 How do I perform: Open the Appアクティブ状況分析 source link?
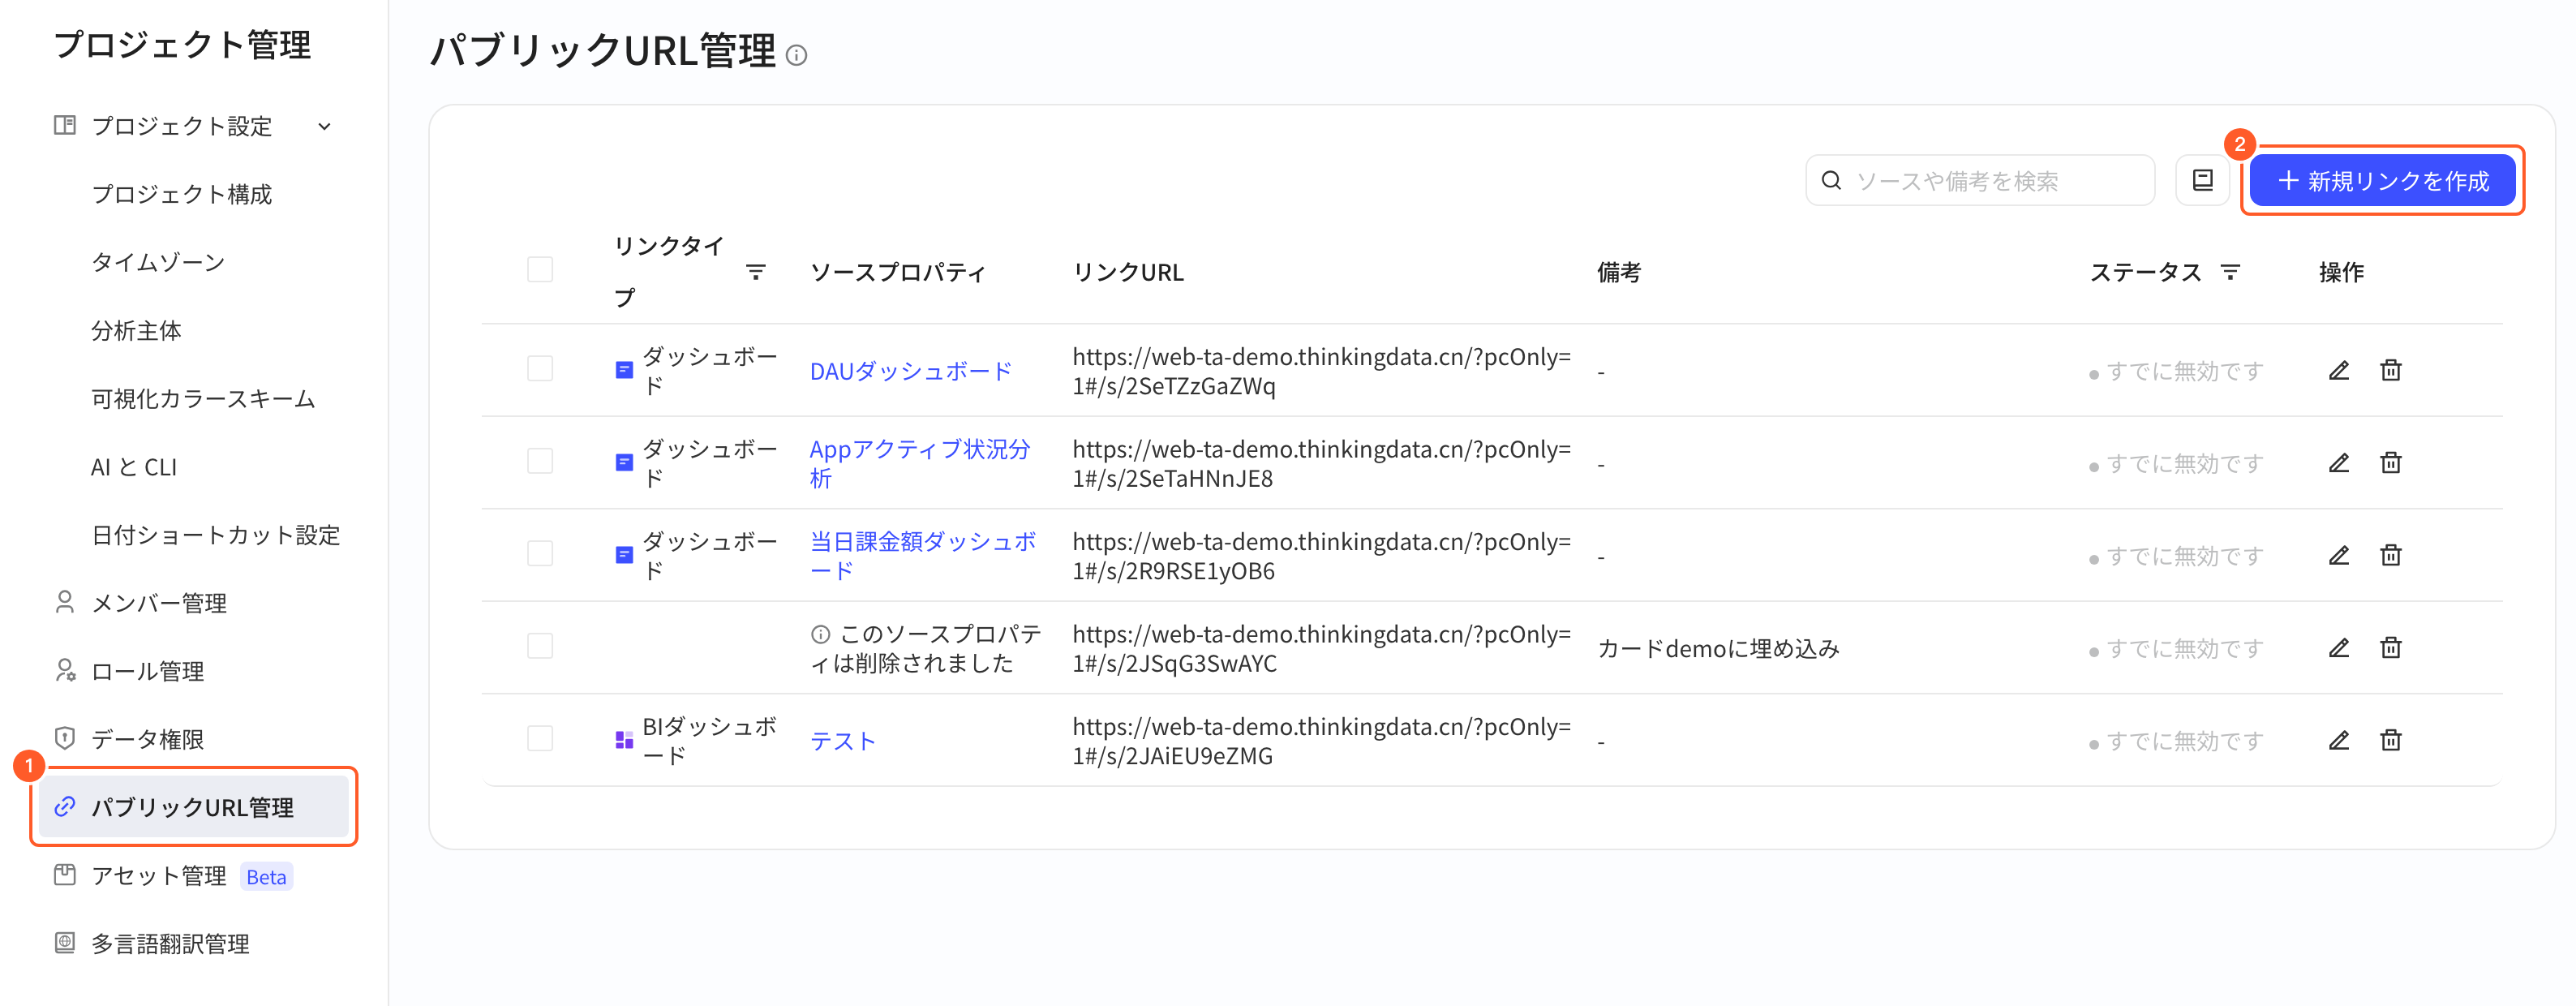click(x=919, y=463)
